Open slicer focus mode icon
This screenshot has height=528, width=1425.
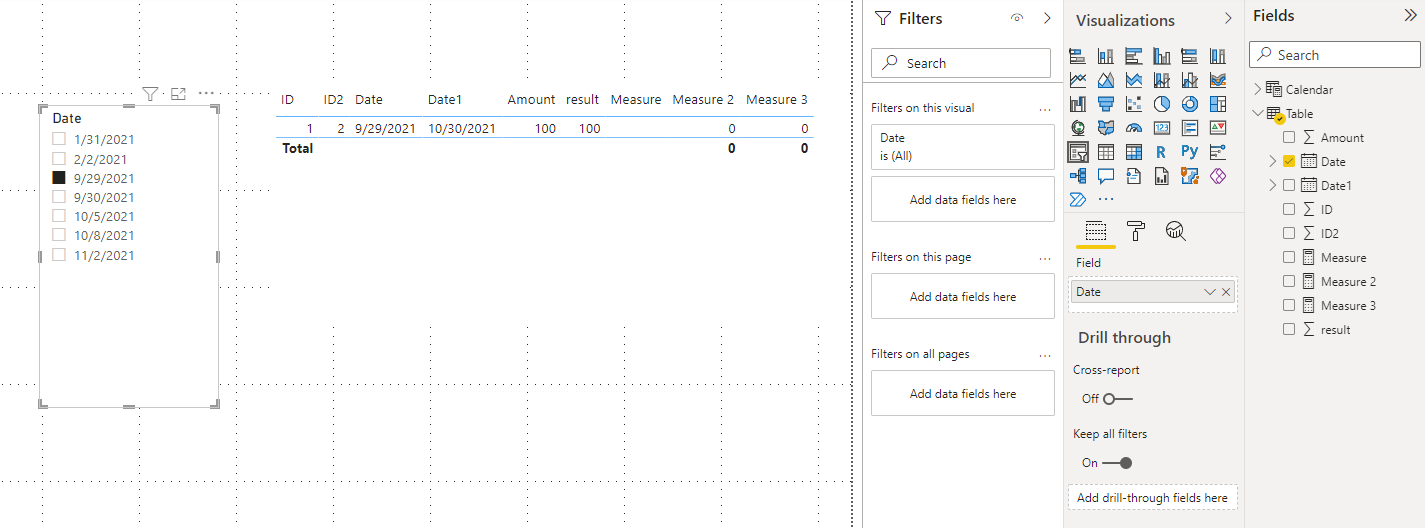(179, 94)
